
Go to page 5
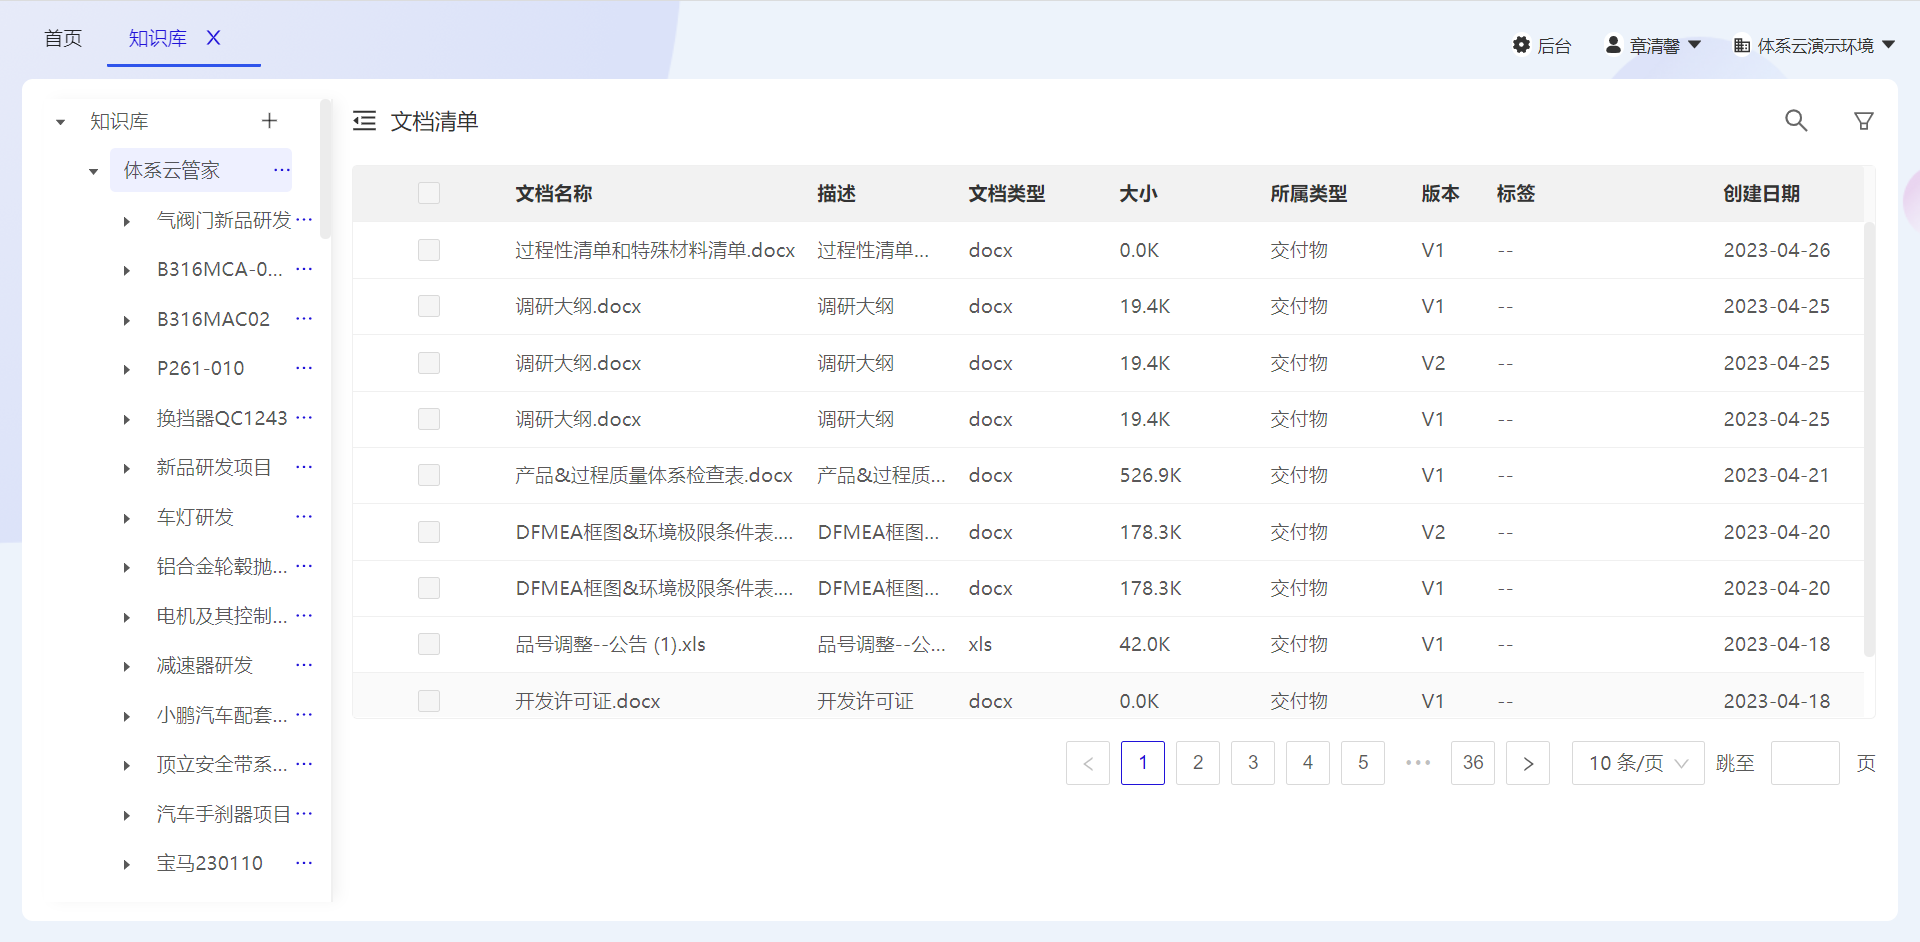tap(1363, 763)
